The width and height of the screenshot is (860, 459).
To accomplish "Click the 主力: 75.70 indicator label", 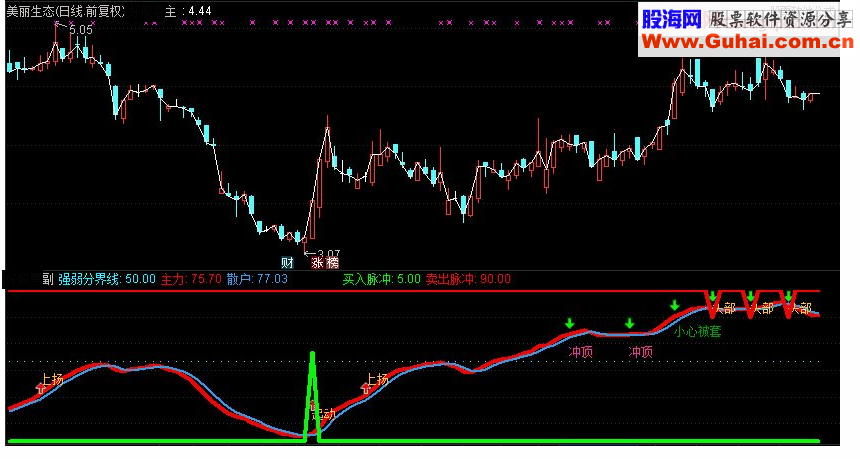I will tap(191, 279).
